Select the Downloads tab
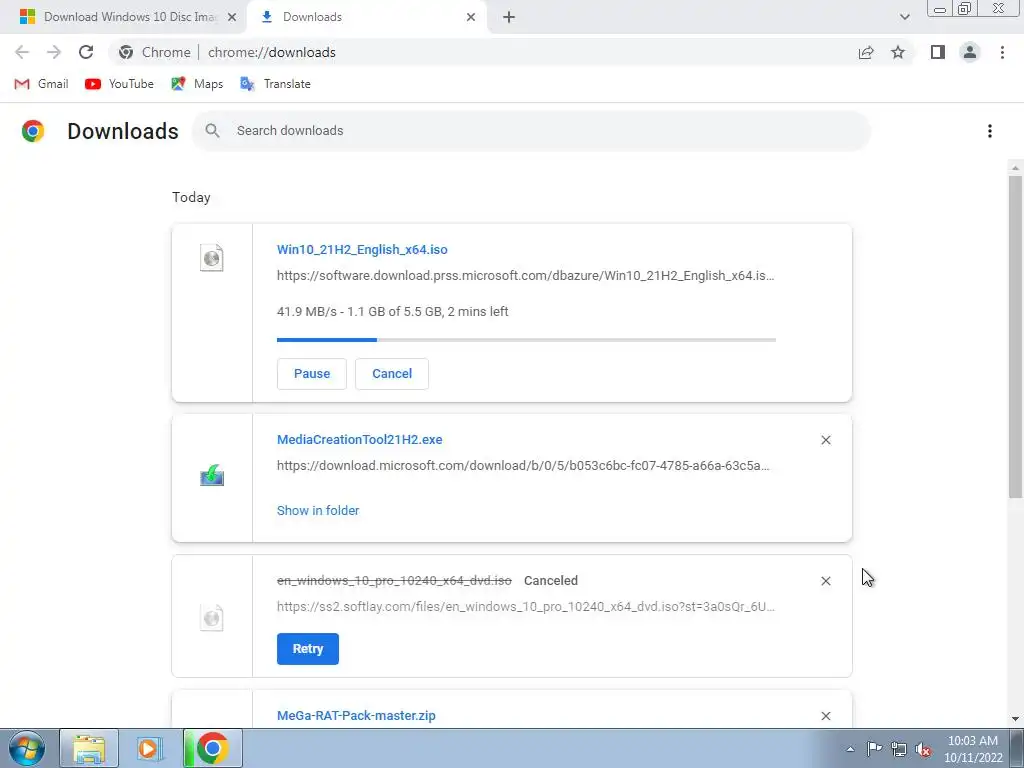This screenshot has height=768, width=1024. [x=369, y=17]
